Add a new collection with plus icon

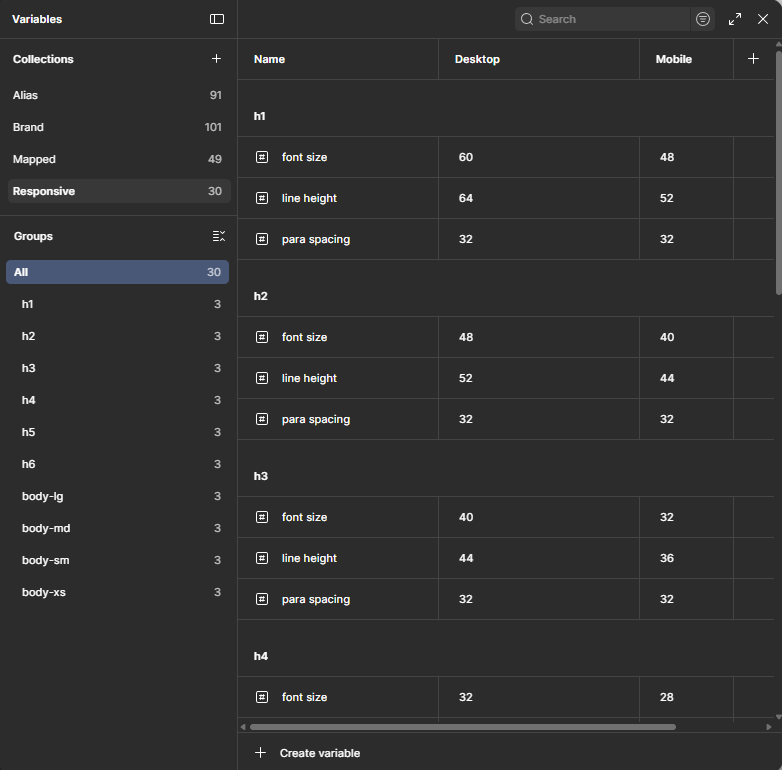point(216,58)
